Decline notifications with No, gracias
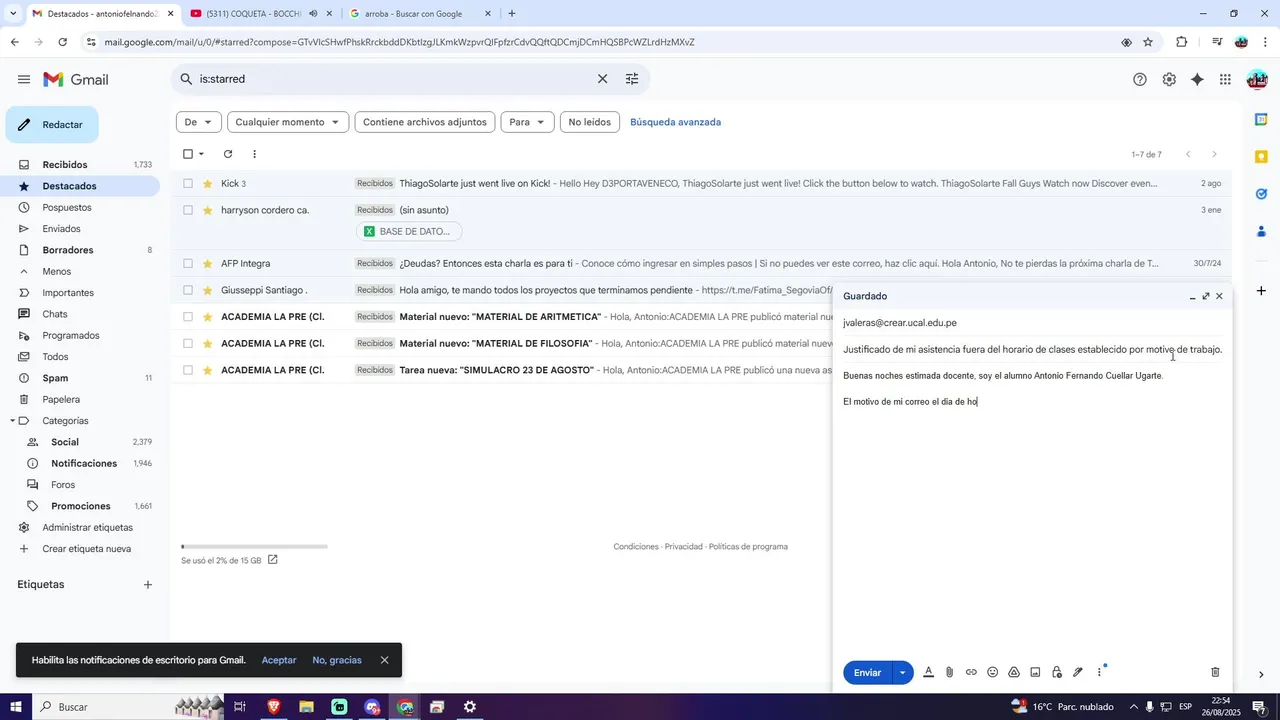Screen dimensions: 1280x720 pyautogui.click(x=337, y=660)
